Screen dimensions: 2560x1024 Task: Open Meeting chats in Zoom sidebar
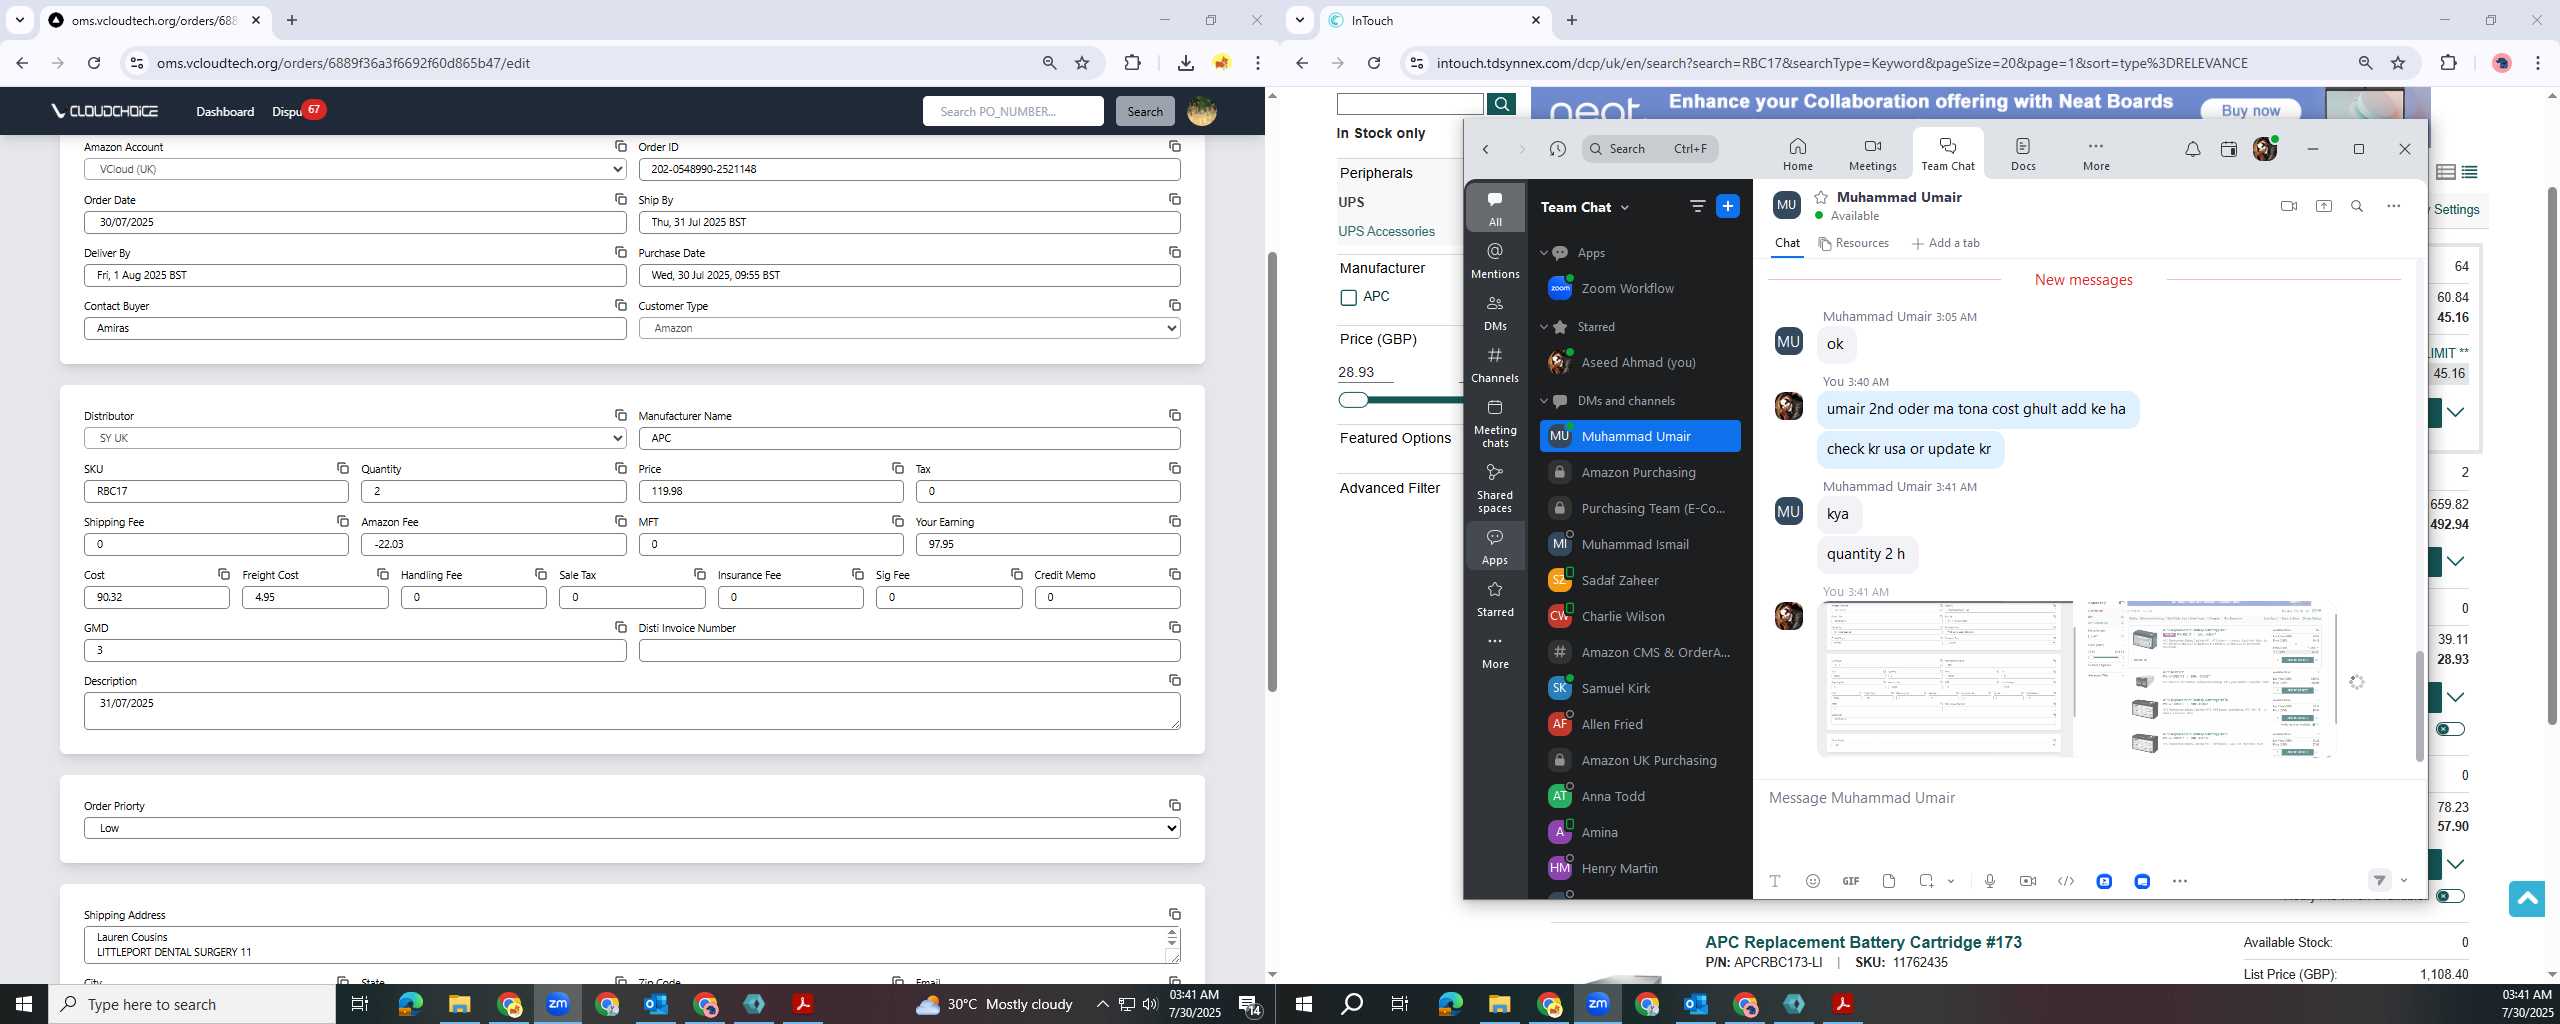pos(1495,422)
